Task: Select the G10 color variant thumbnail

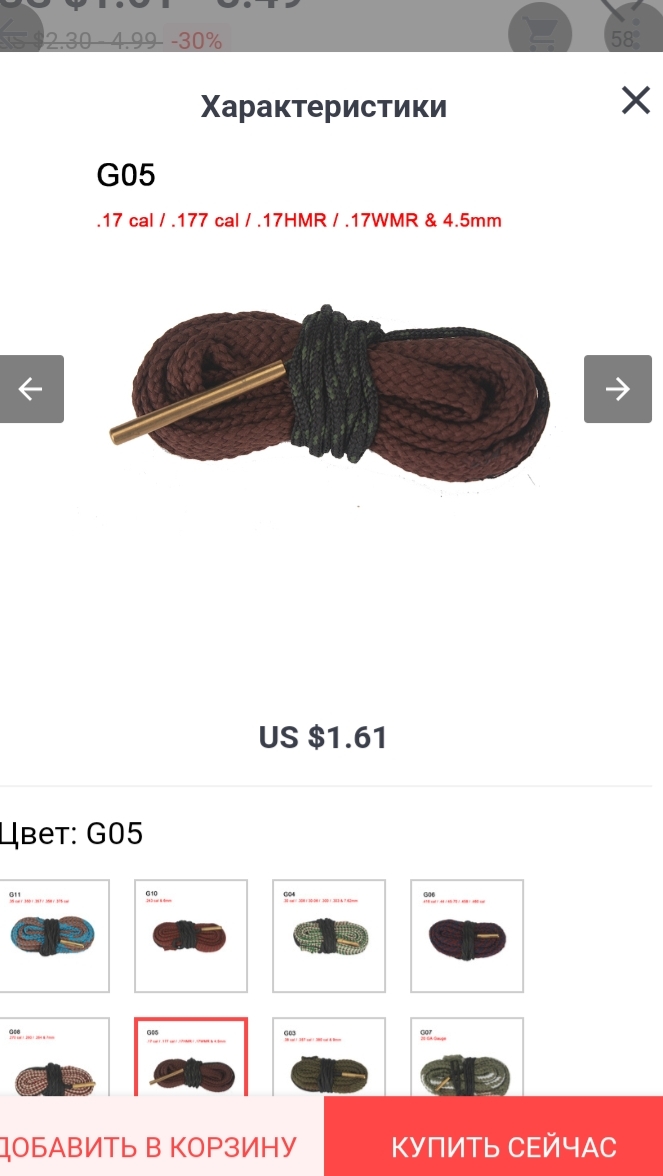Action: [190, 935]
